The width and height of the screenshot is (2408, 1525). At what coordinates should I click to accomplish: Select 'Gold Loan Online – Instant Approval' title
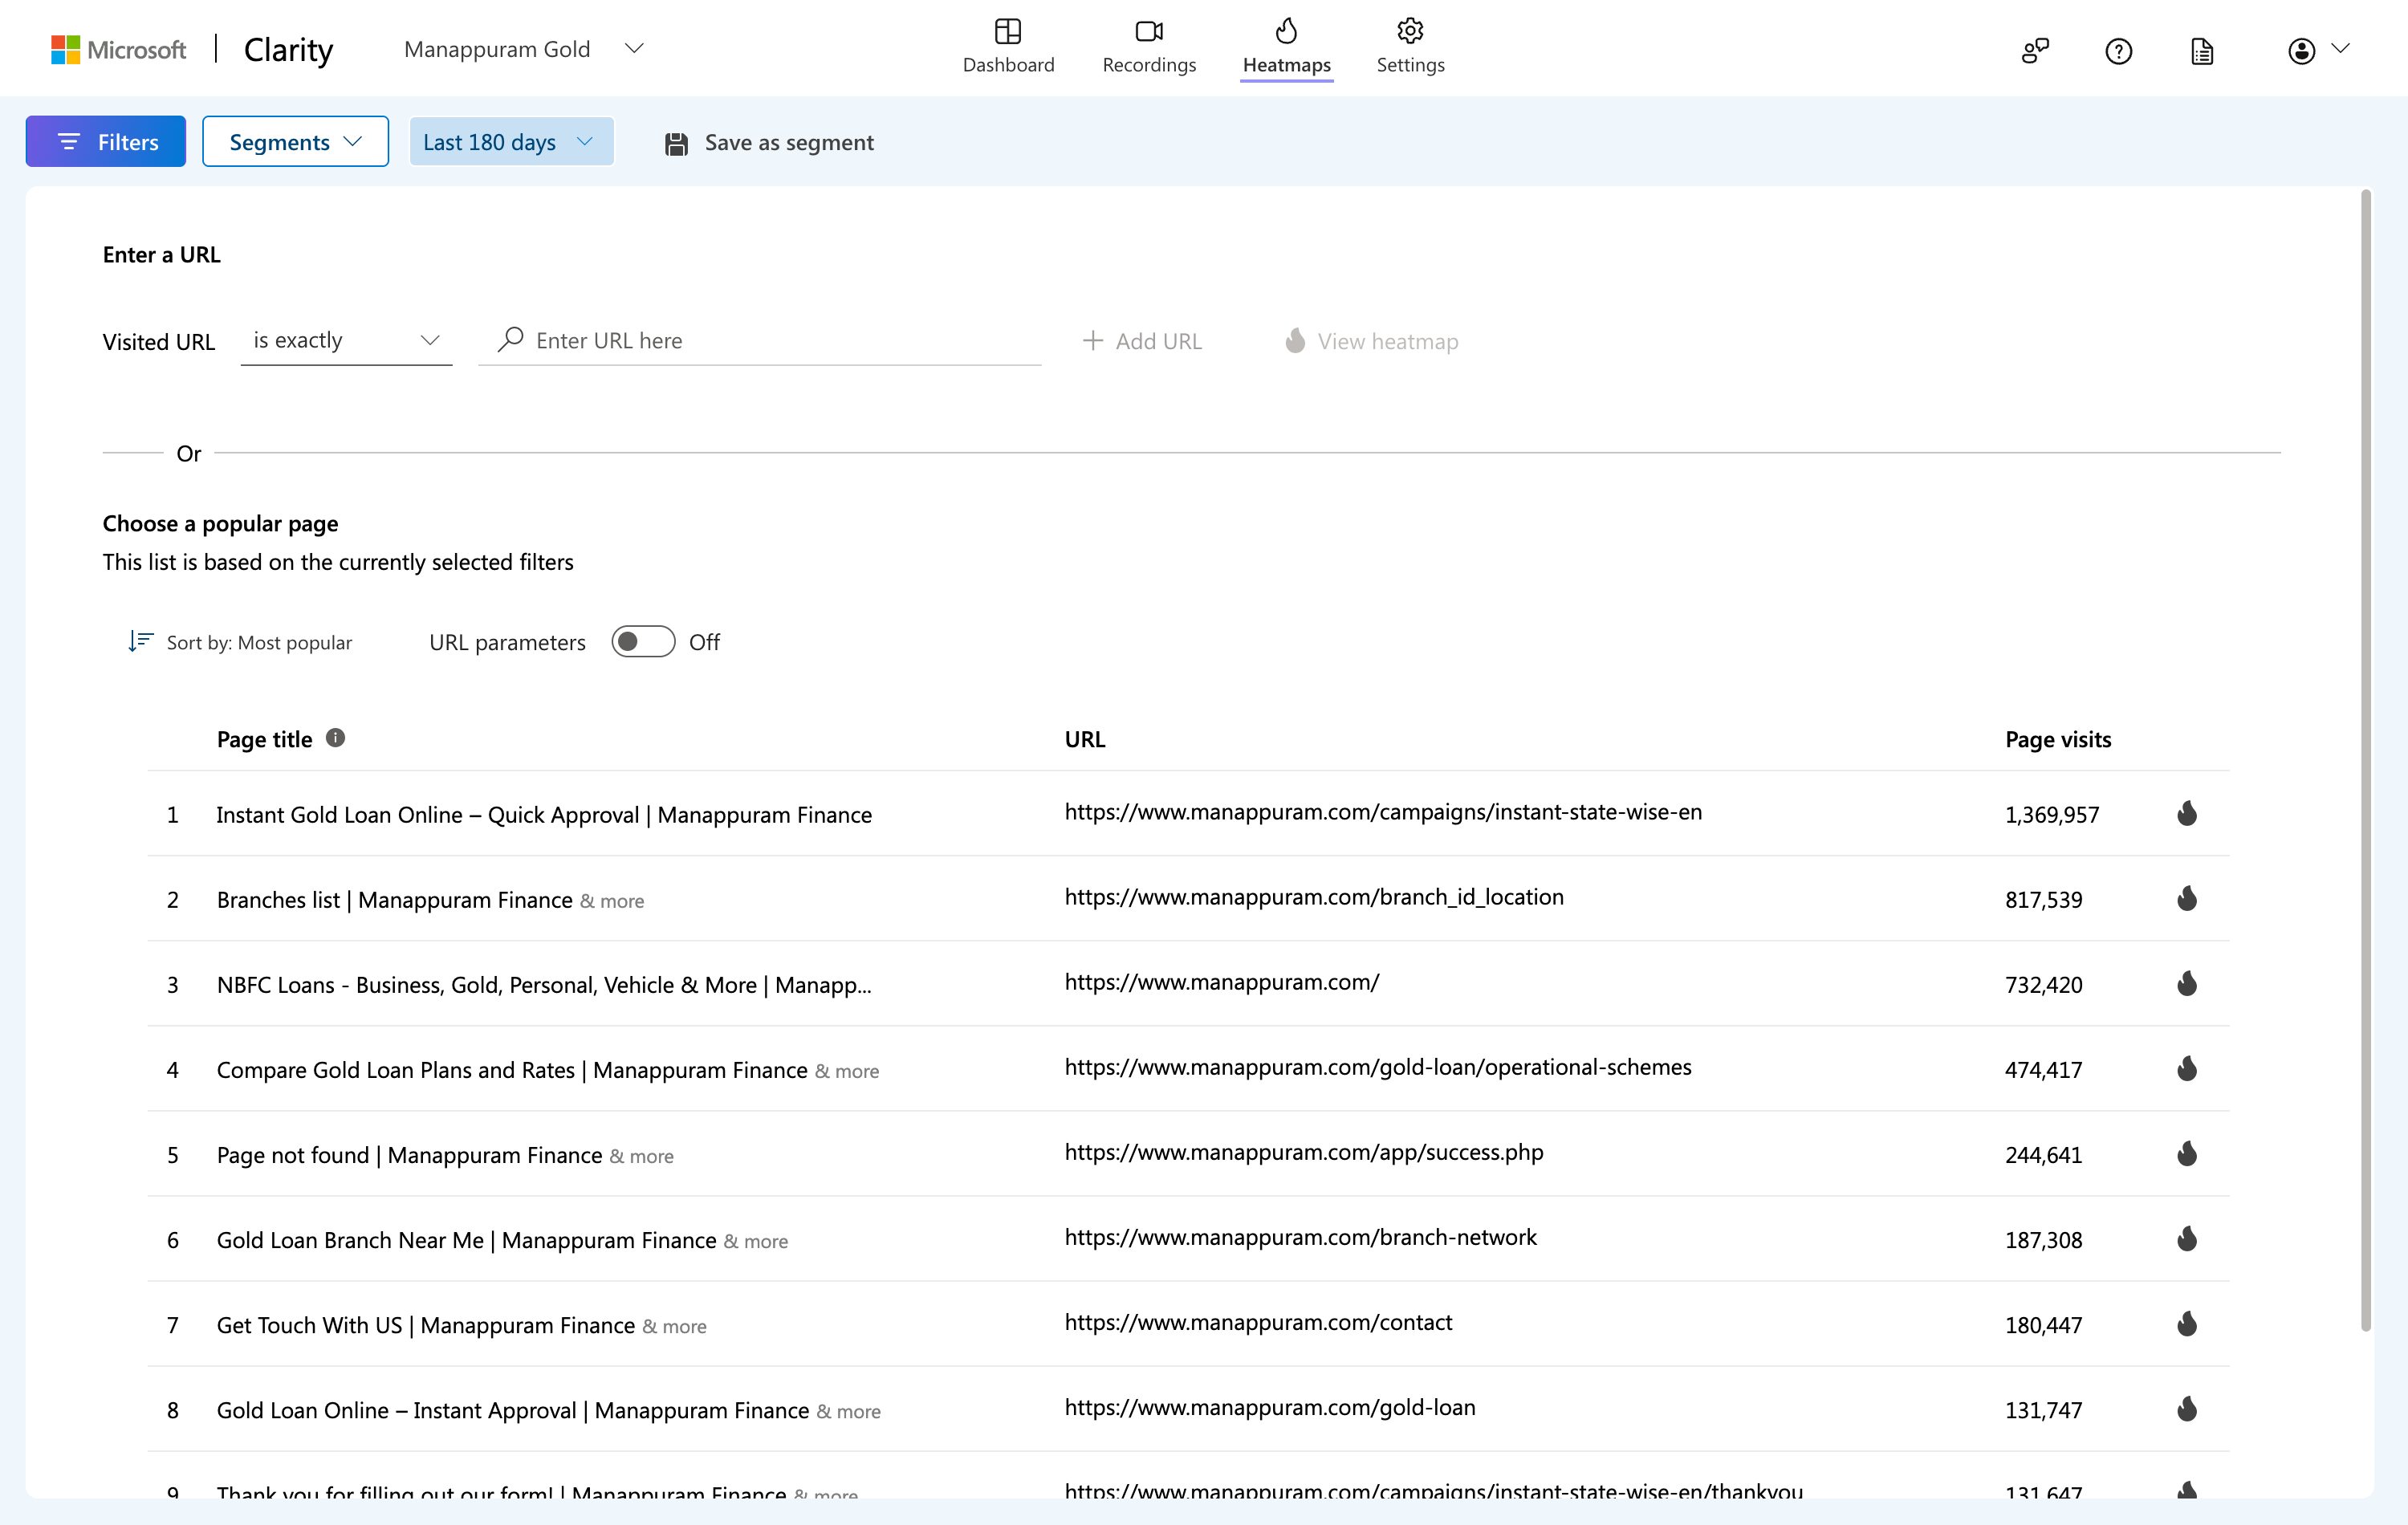point(513,1410)
